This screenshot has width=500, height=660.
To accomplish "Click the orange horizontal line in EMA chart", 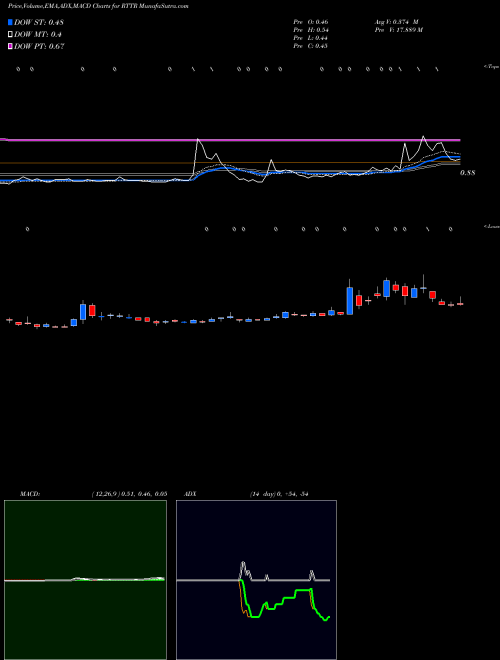I will 230,162.
